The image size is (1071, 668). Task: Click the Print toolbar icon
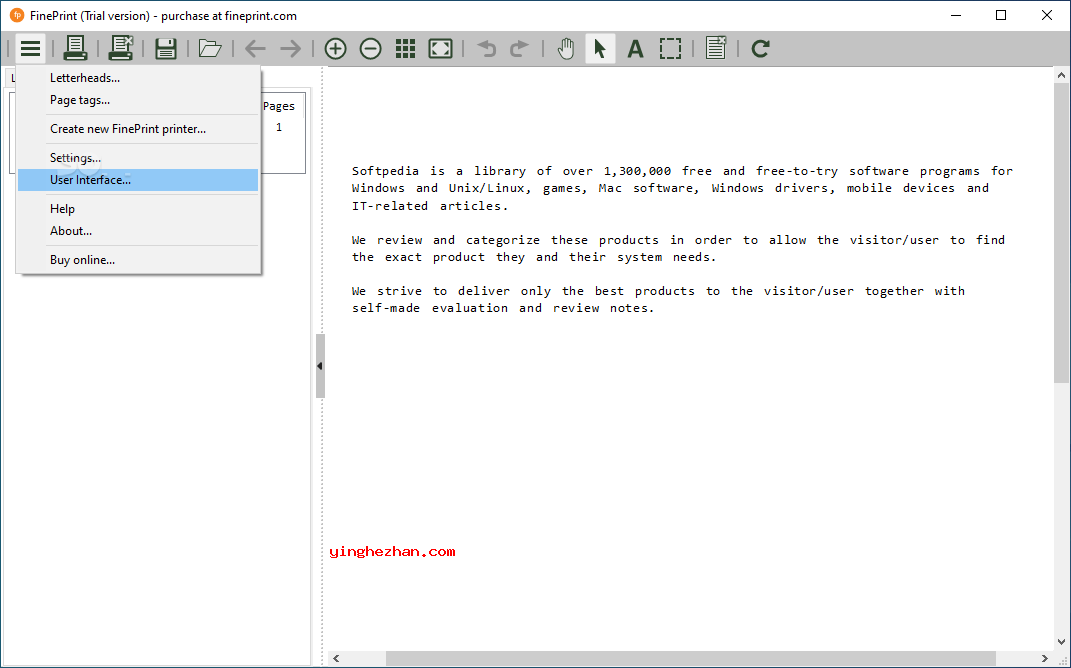pos(75,48)
